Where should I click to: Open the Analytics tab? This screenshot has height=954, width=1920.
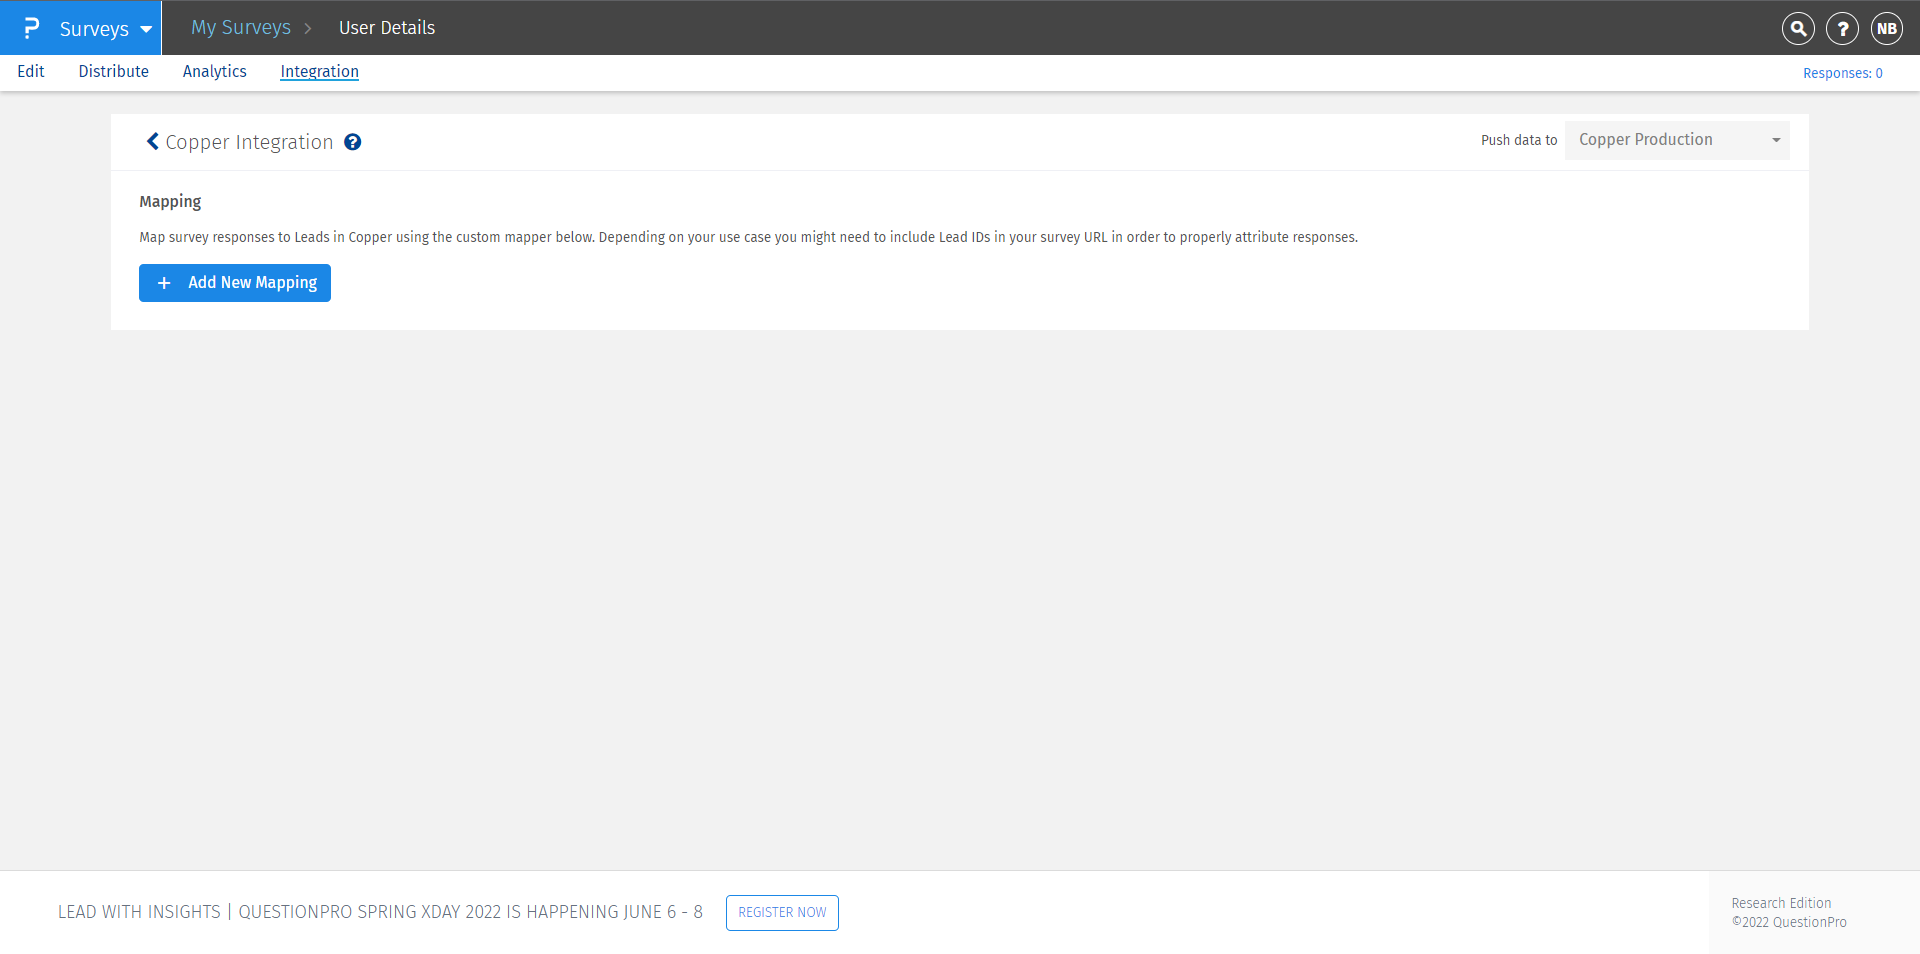coord(214,71)
